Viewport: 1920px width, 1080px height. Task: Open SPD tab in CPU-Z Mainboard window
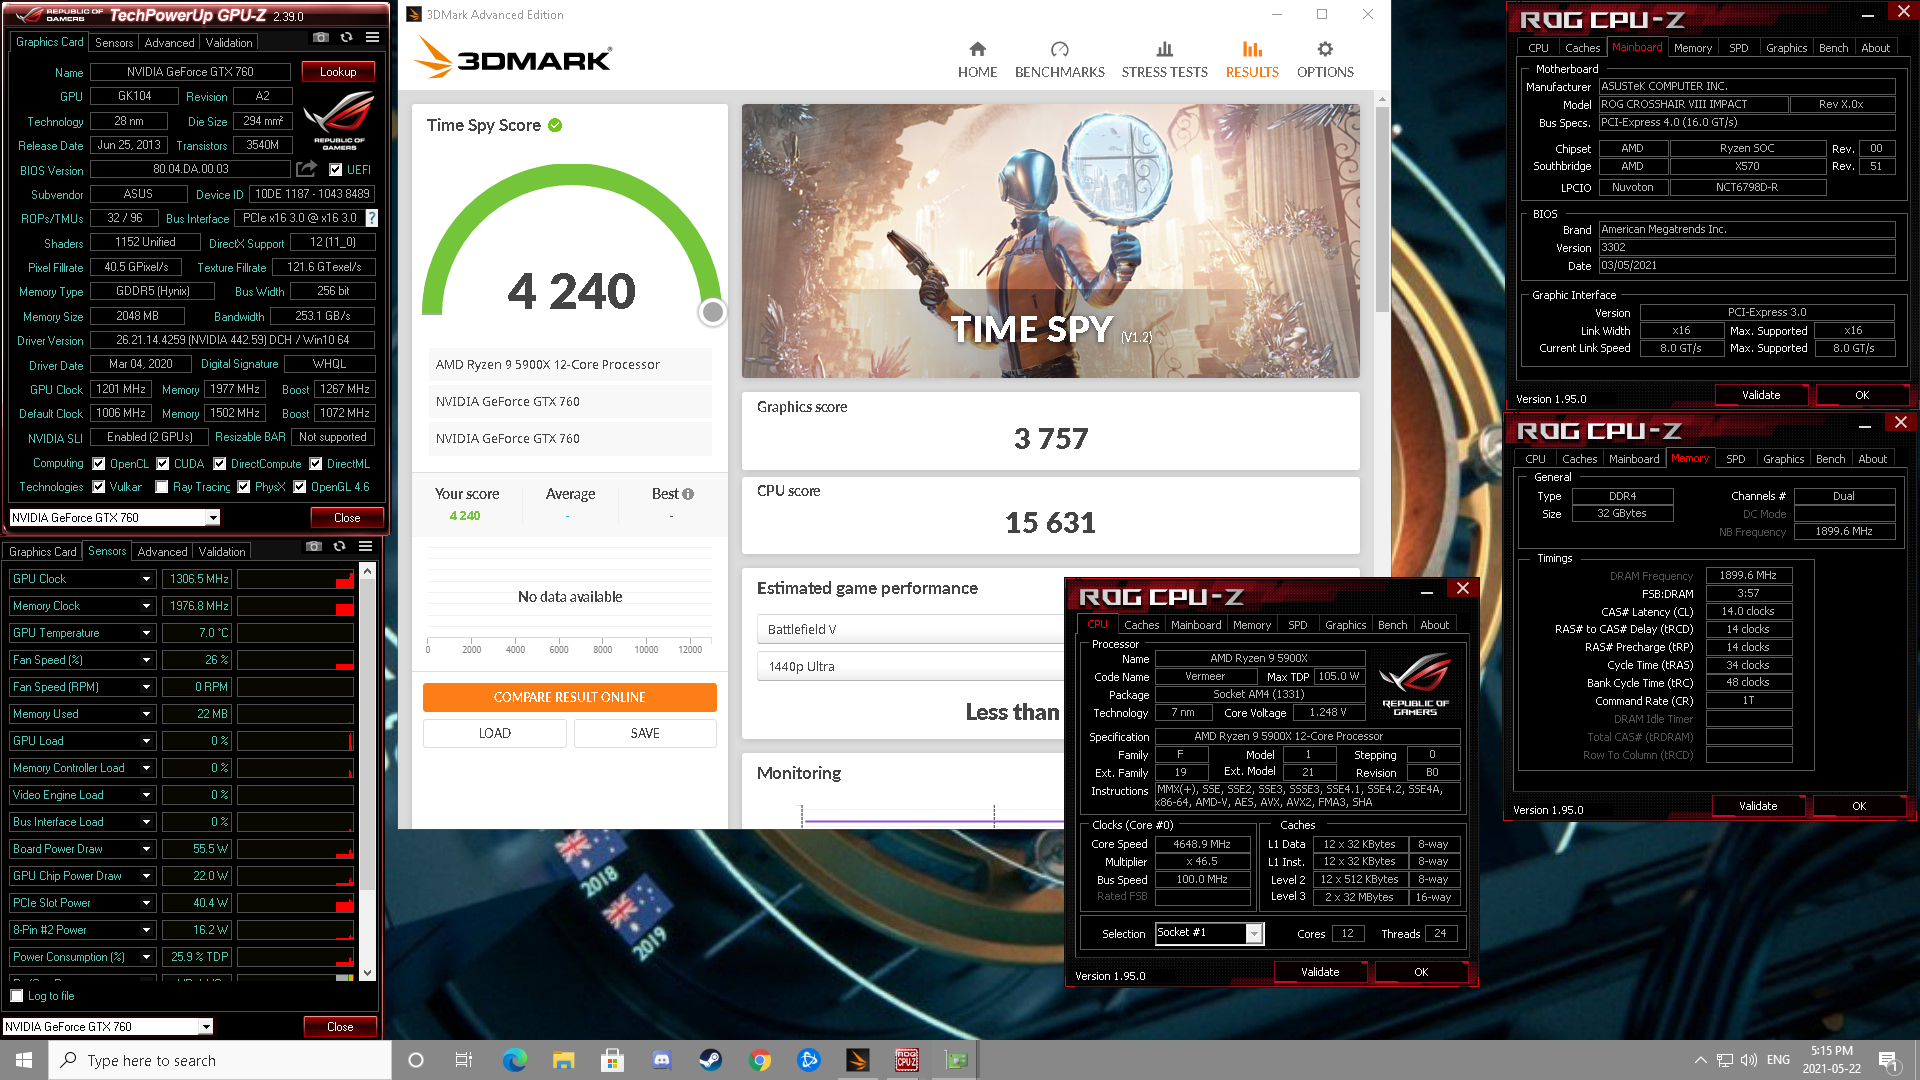tap(1739, 48)
